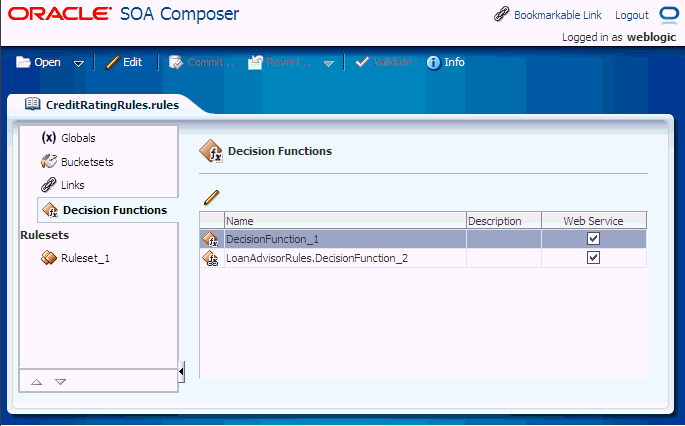The image size is (685, 426).
Task: Expand the Revert dropdown arrow
Action: 329,64
